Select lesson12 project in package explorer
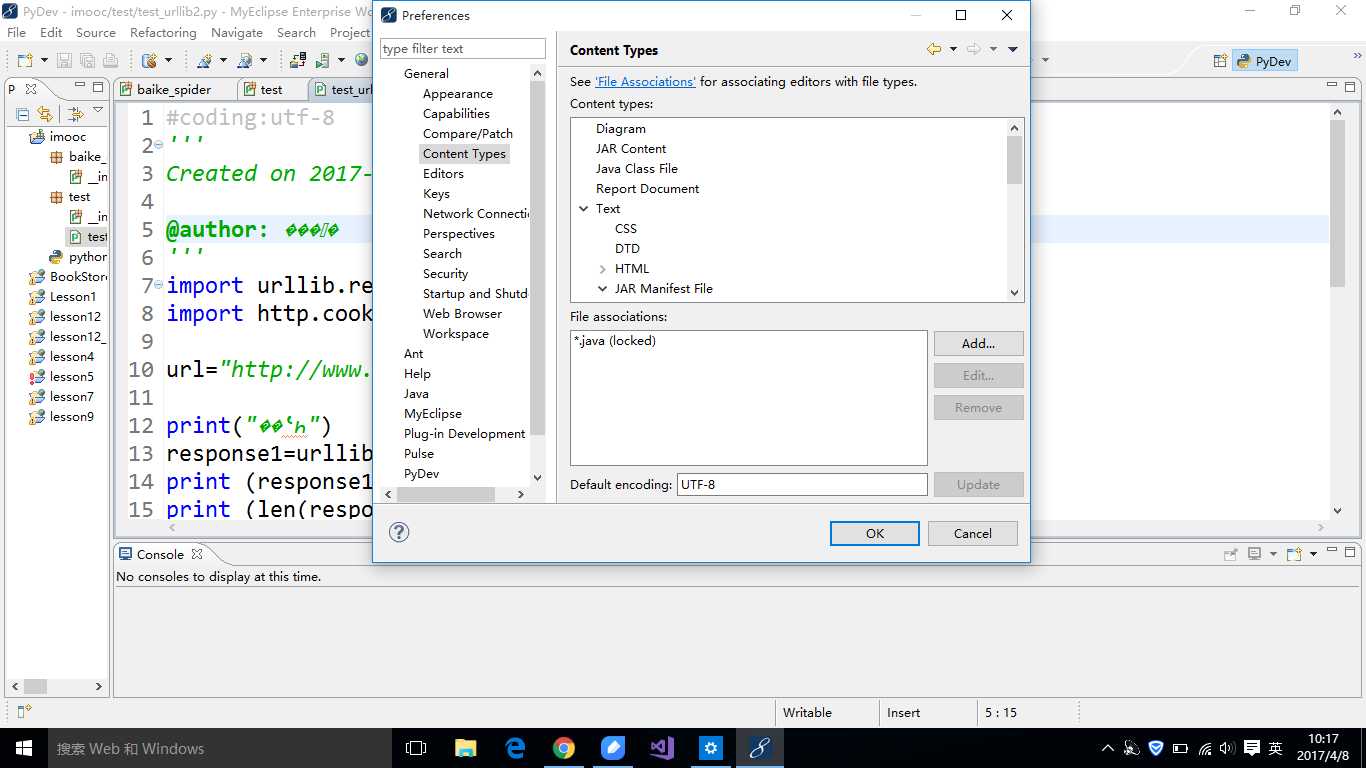Viewport: 1366px width, 768px height. [x=75, y=317]
